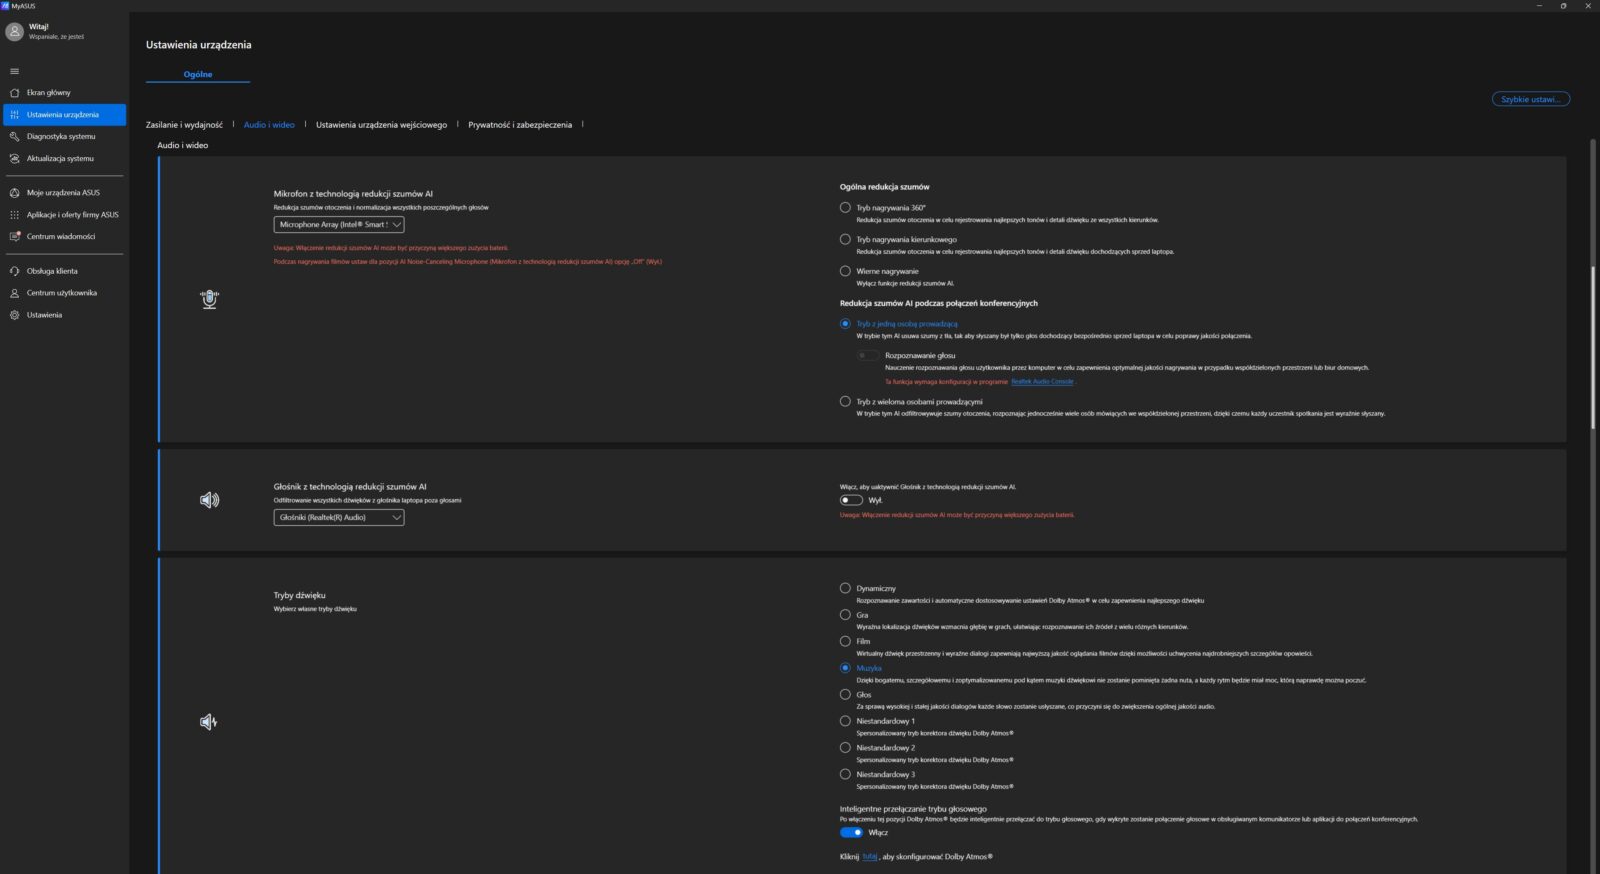Switch to Zasilanie i wydajność tab
Viewport: 1600px width, 874px height.
pyautogui.click(x=184, y=125)
